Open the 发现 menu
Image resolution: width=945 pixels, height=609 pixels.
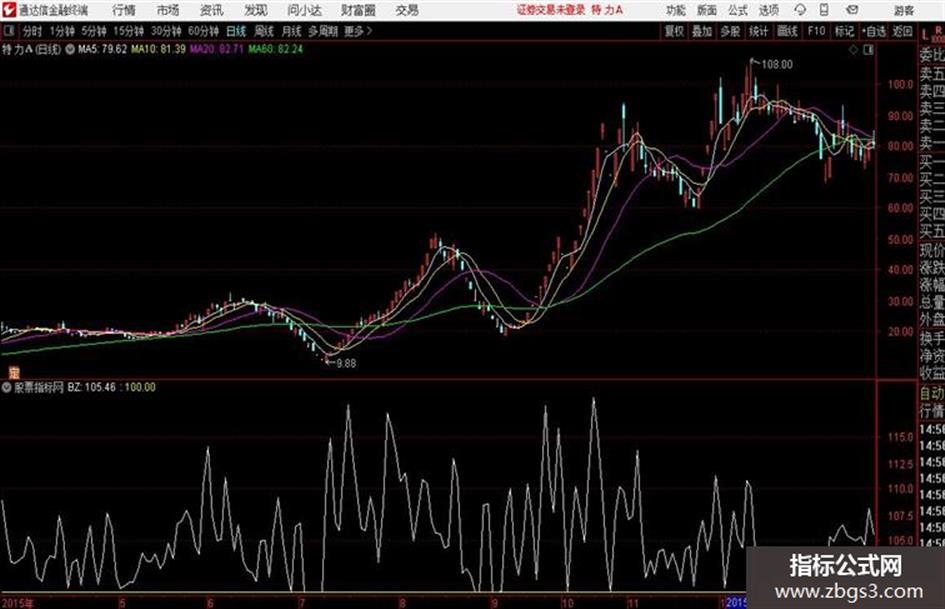pos(255,10)
